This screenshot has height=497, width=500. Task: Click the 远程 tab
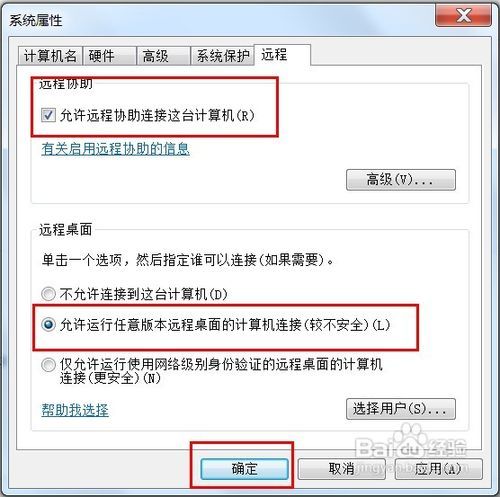point(282,55)
